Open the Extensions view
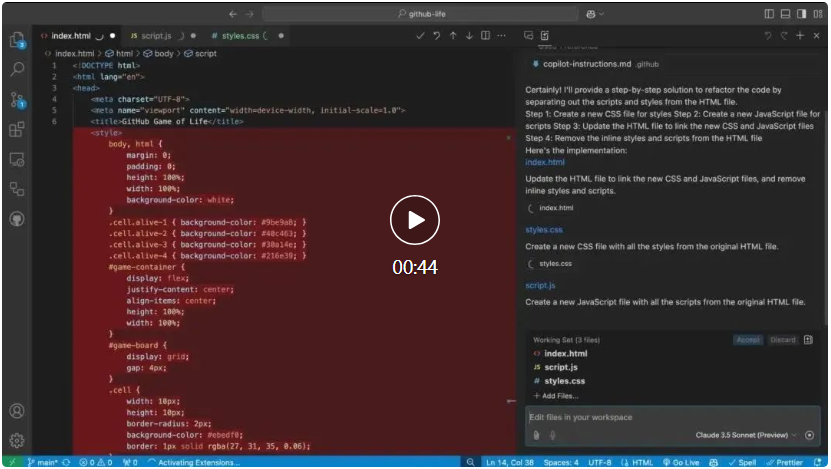Viewport: 831px width, 469px height. point(17,130)
